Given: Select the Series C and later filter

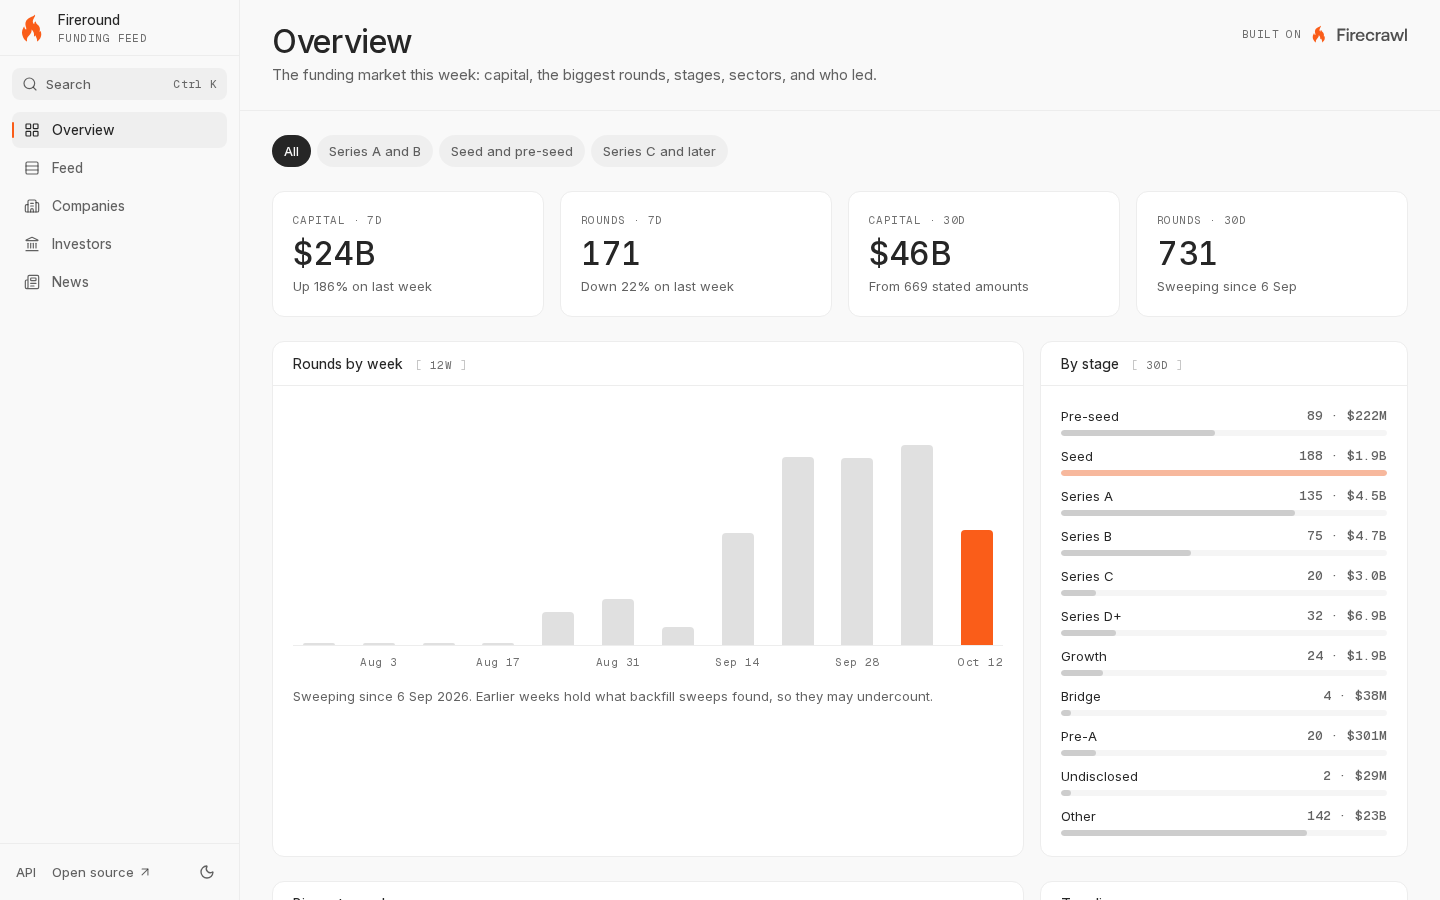Looking at the screenshot, I should click(x=659, y=151).
